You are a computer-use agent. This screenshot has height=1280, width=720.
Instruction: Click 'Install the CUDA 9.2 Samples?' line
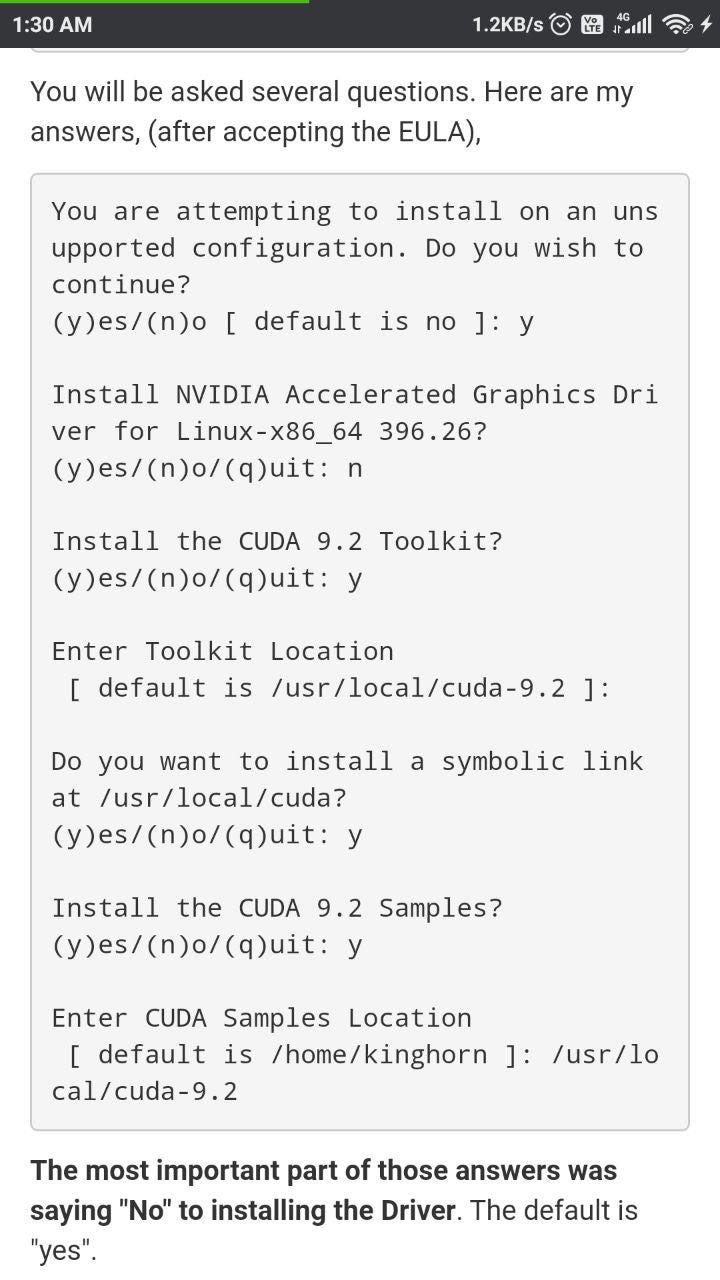coord(277,908)
